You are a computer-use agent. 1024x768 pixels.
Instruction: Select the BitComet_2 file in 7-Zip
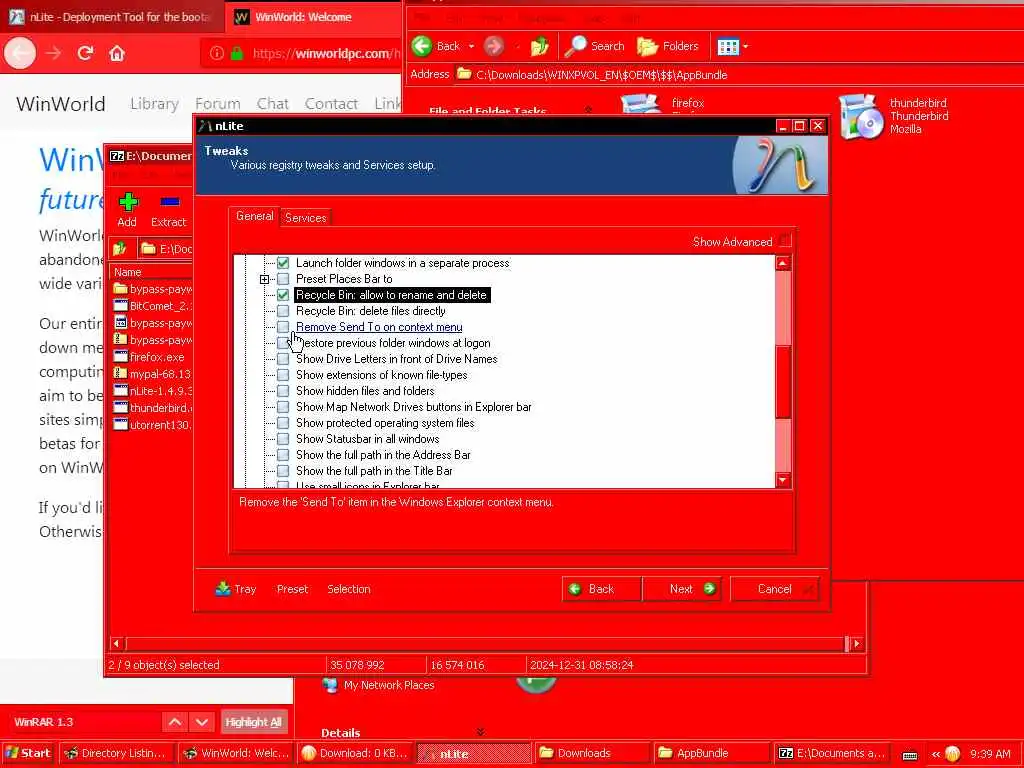153,306
